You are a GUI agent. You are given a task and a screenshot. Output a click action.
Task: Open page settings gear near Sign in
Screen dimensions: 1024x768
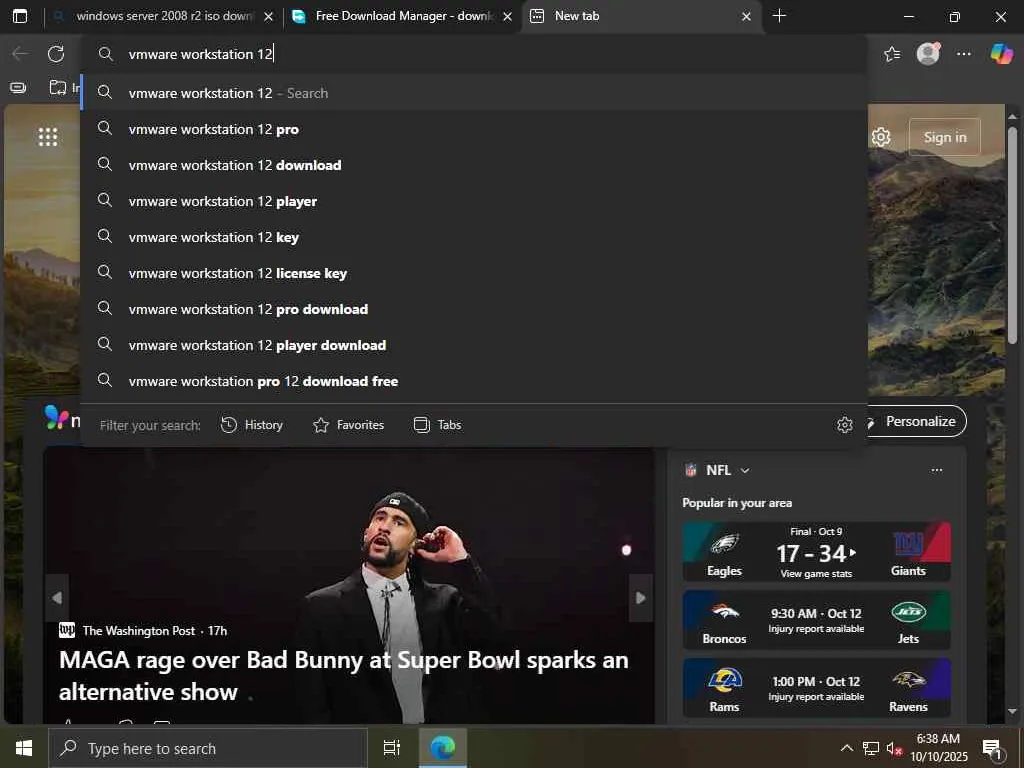point(881,137)
